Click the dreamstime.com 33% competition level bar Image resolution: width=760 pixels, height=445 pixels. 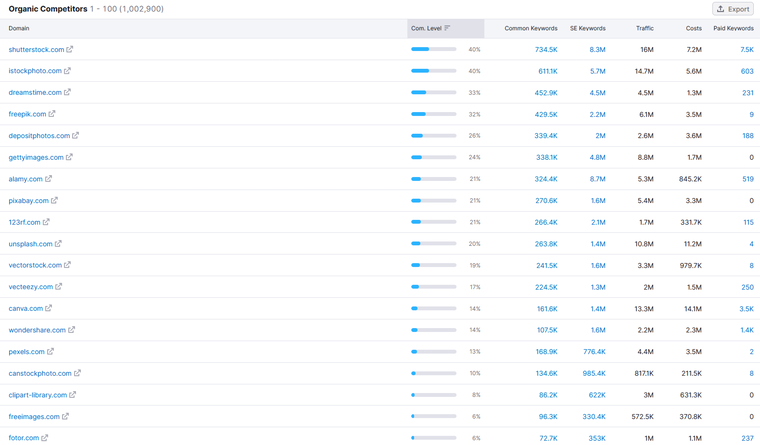[433, 92]
